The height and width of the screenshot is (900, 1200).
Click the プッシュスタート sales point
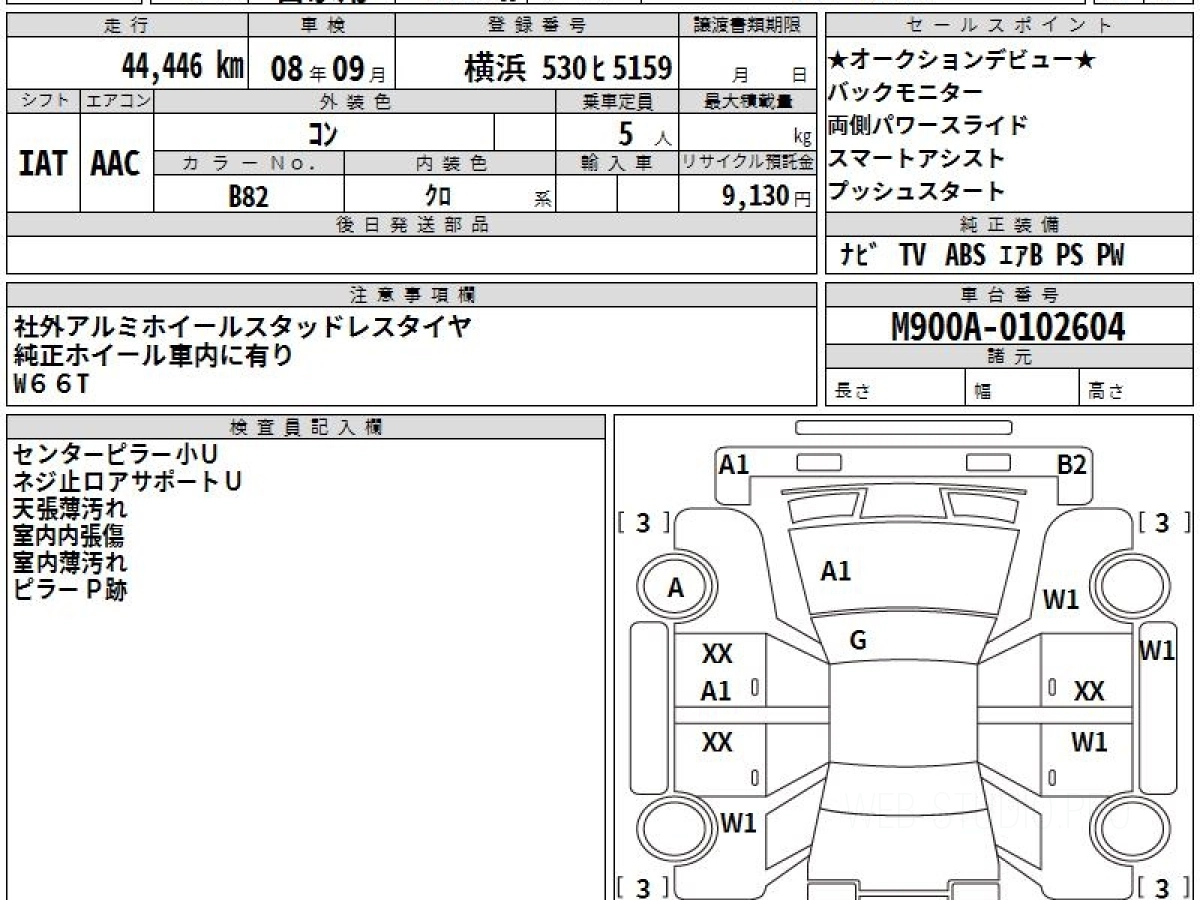click(x=917, y=191)
